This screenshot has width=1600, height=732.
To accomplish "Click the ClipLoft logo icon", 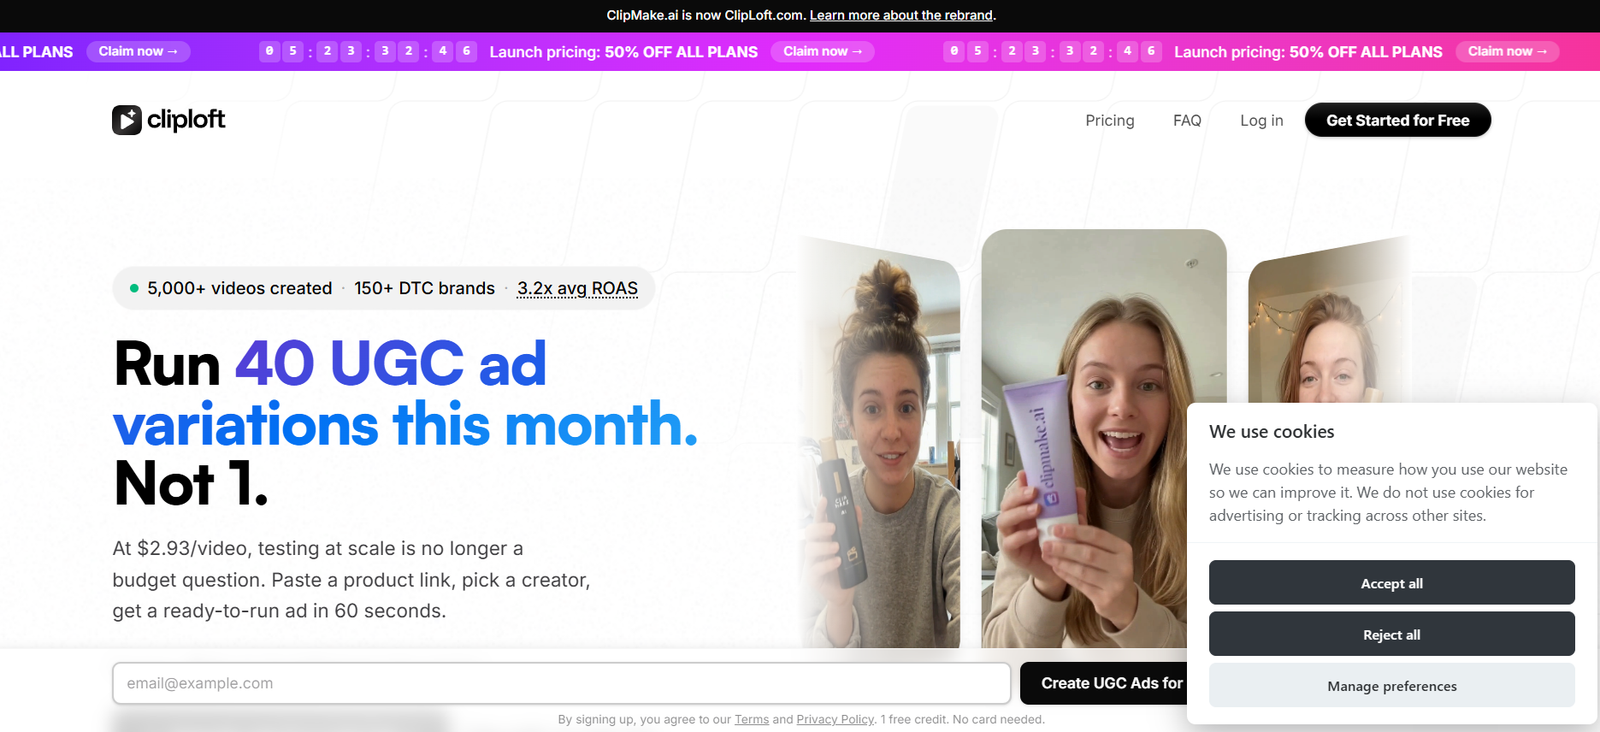I will click(127, 120).
